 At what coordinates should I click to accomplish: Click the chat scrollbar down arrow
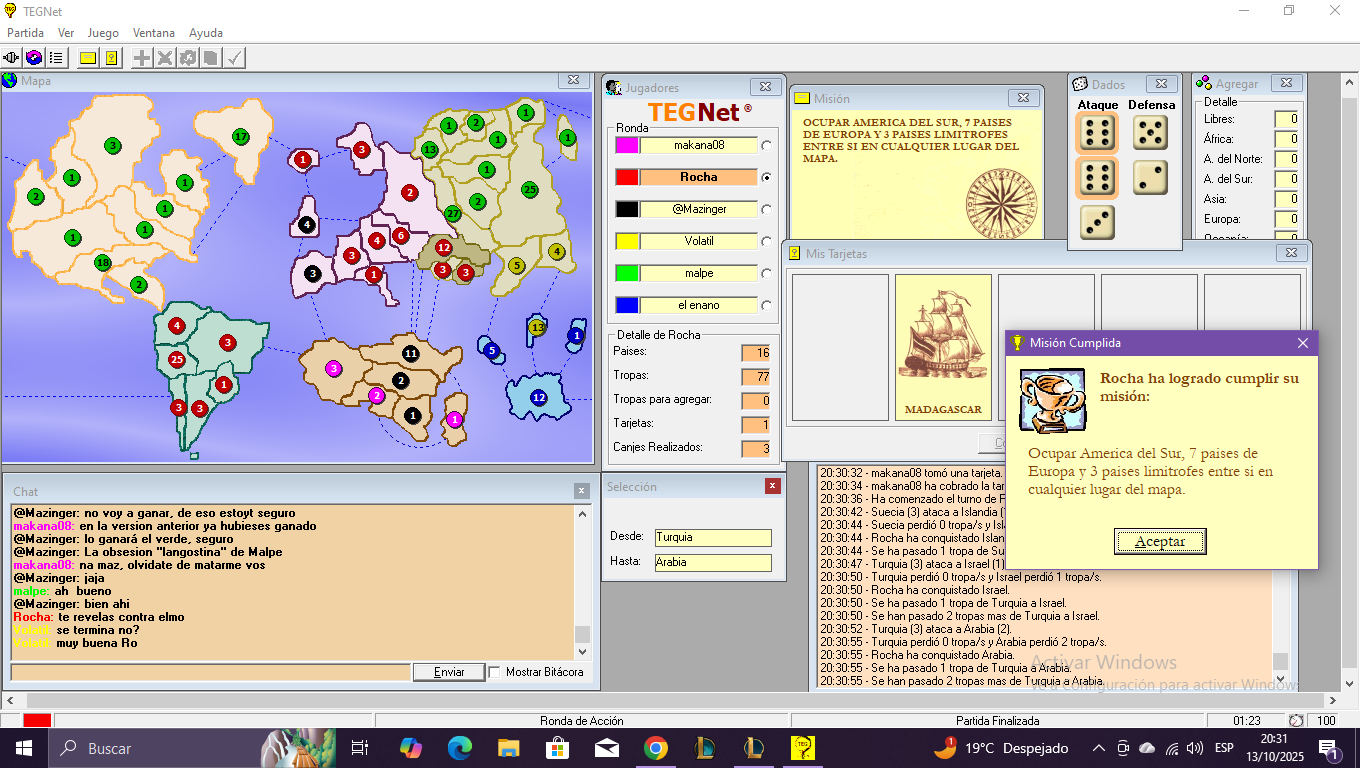(x=582, y=654)
